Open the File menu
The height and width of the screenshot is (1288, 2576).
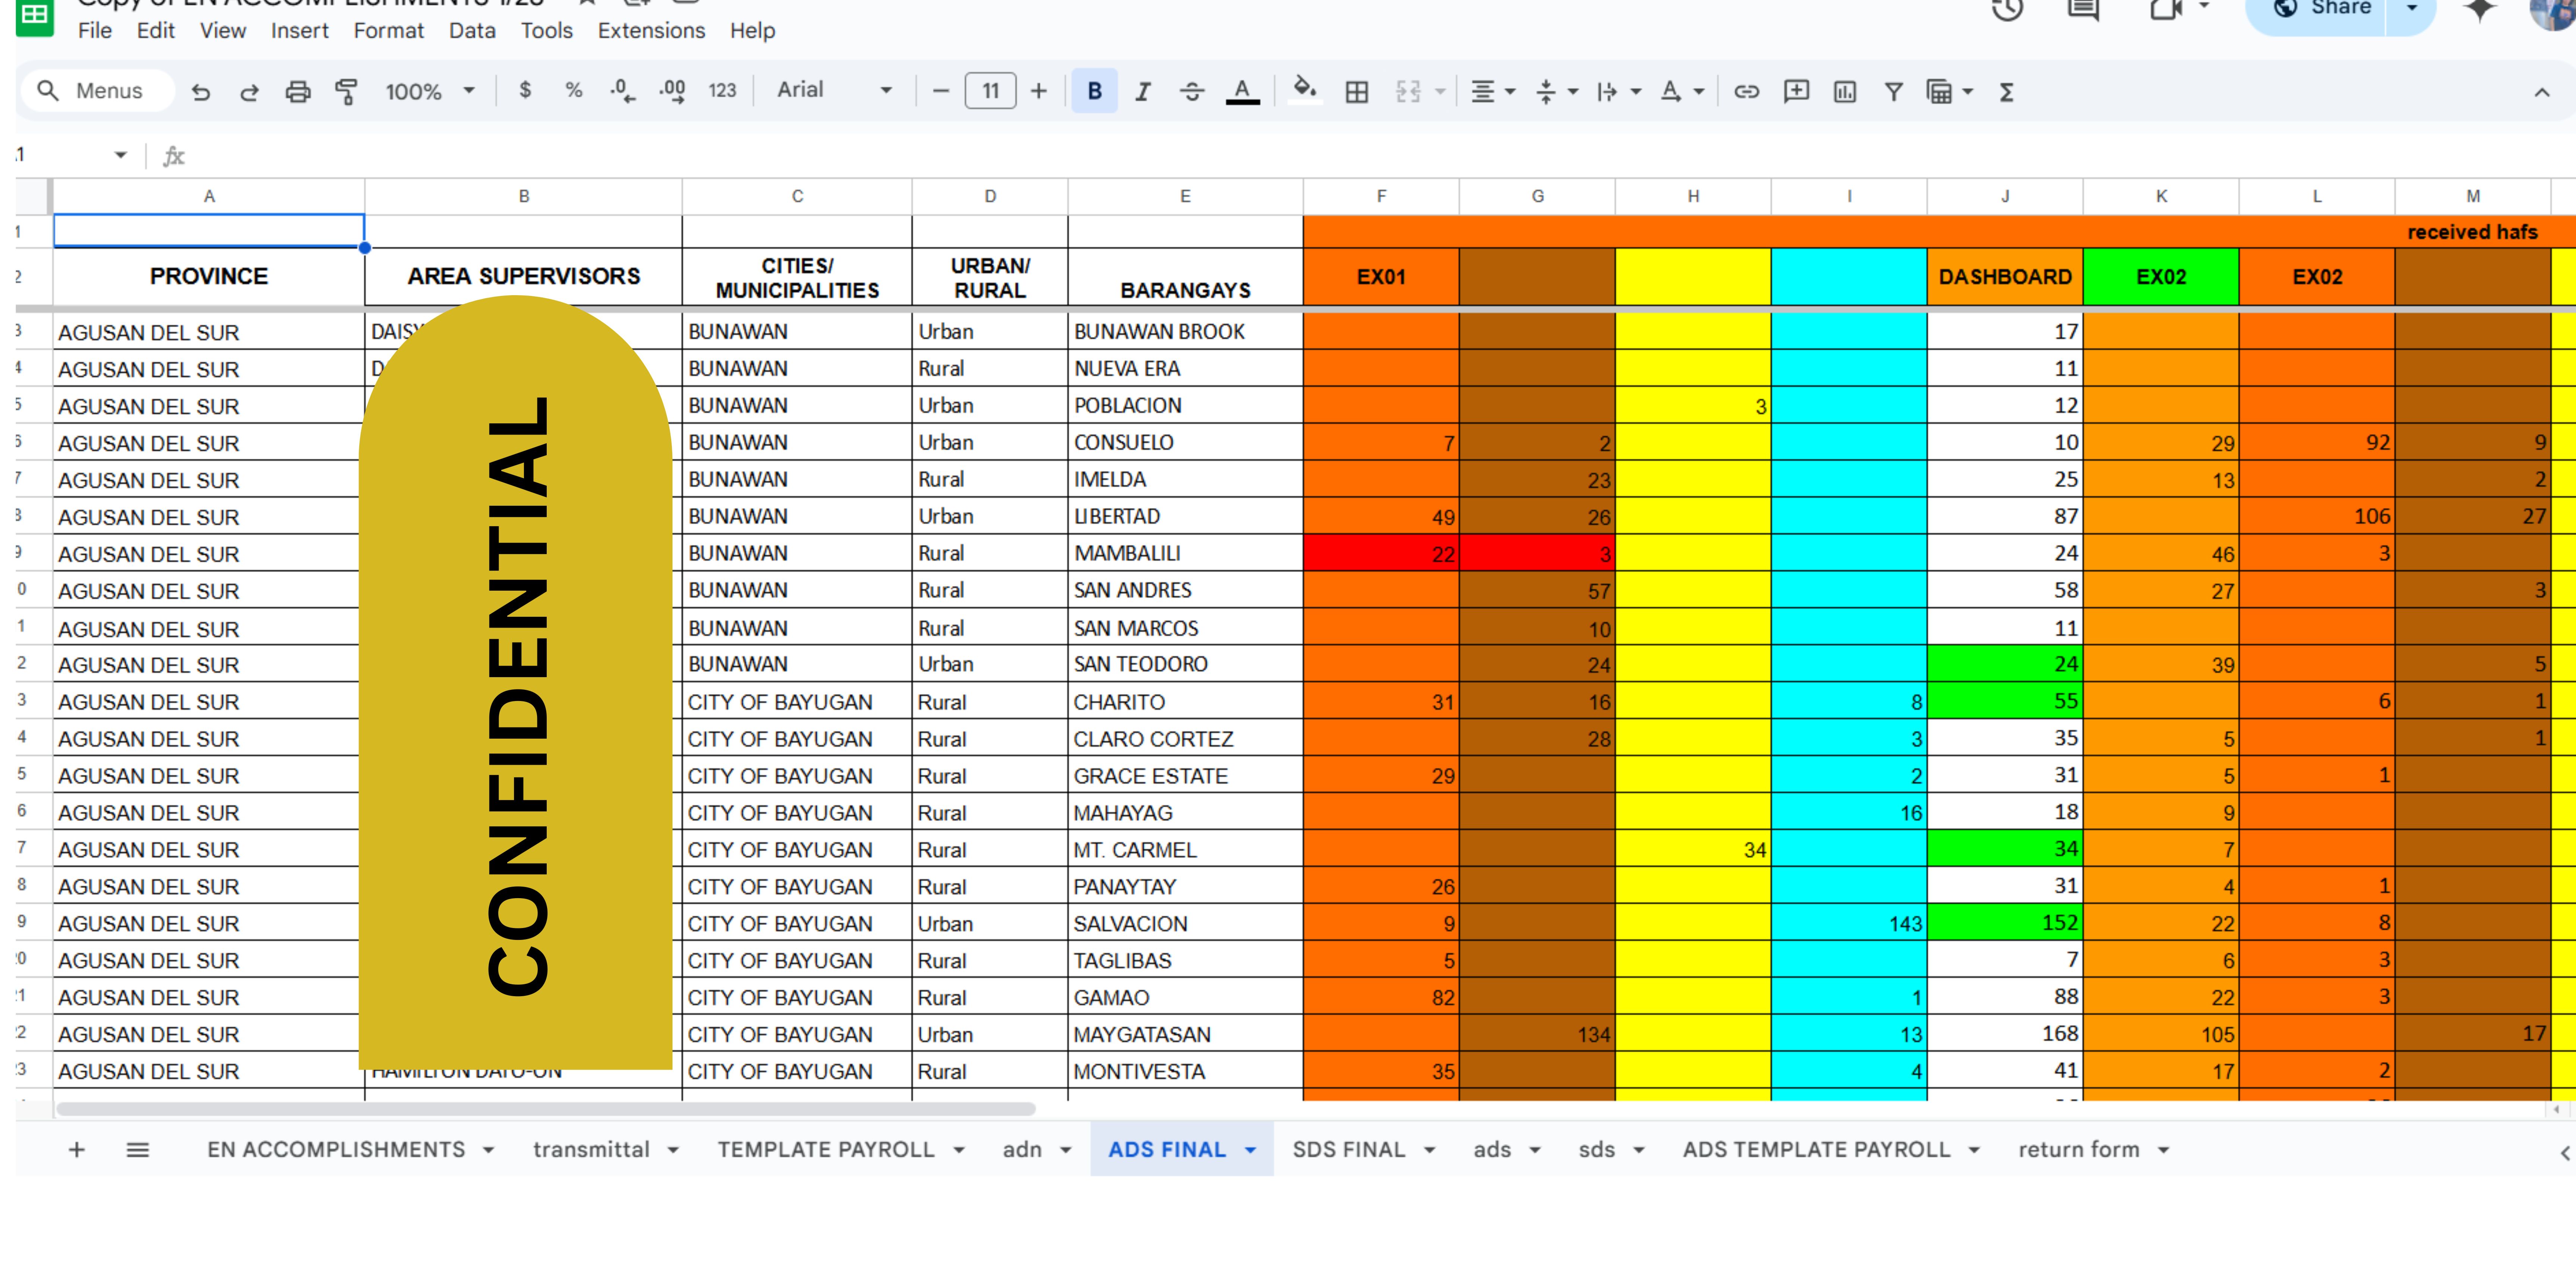[95, 31]
